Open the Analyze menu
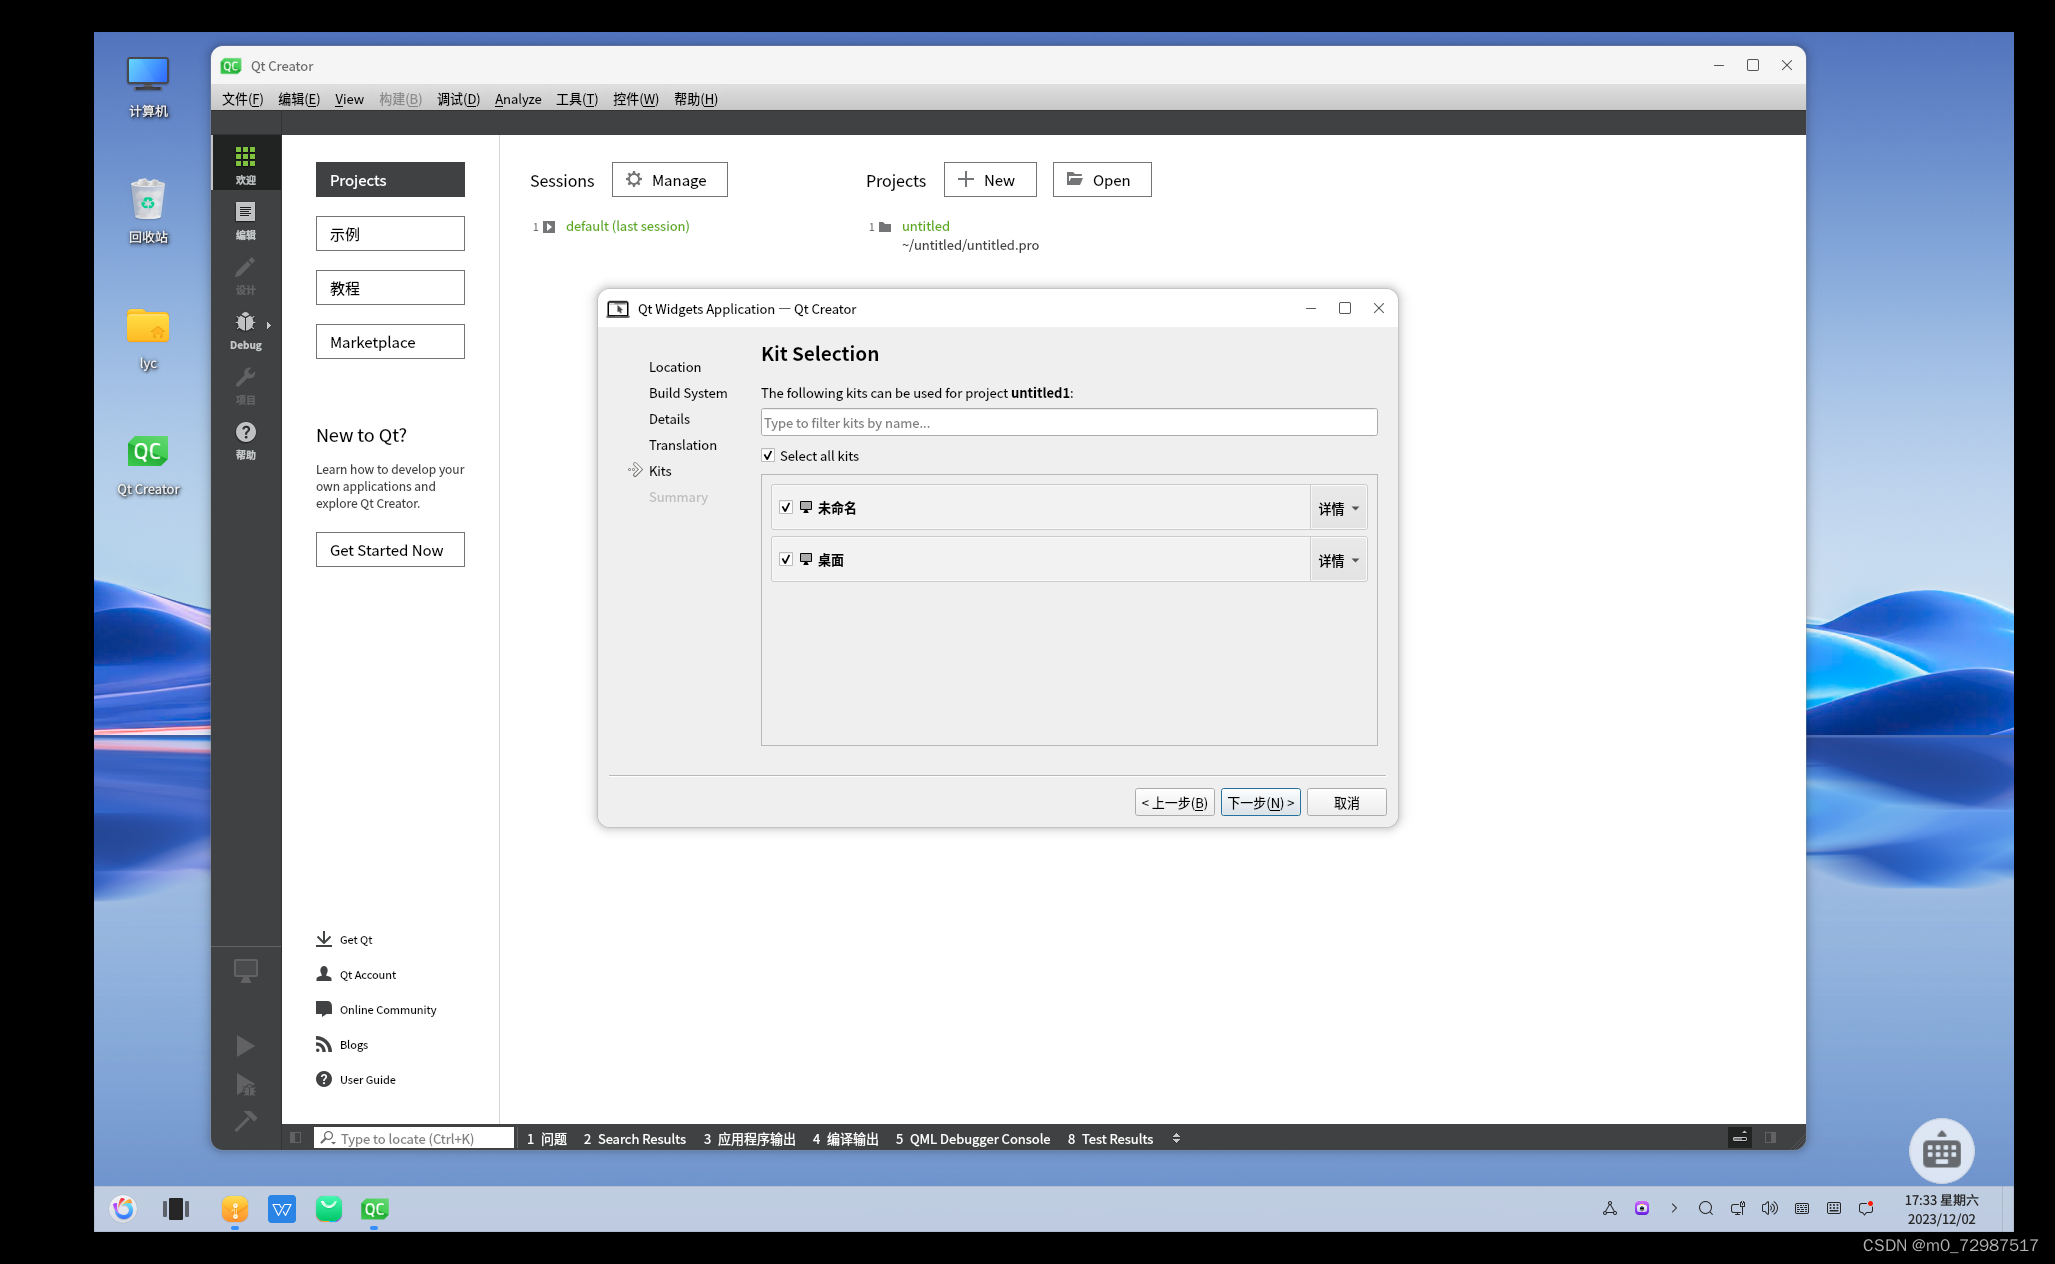 click(x=518, y=99)
